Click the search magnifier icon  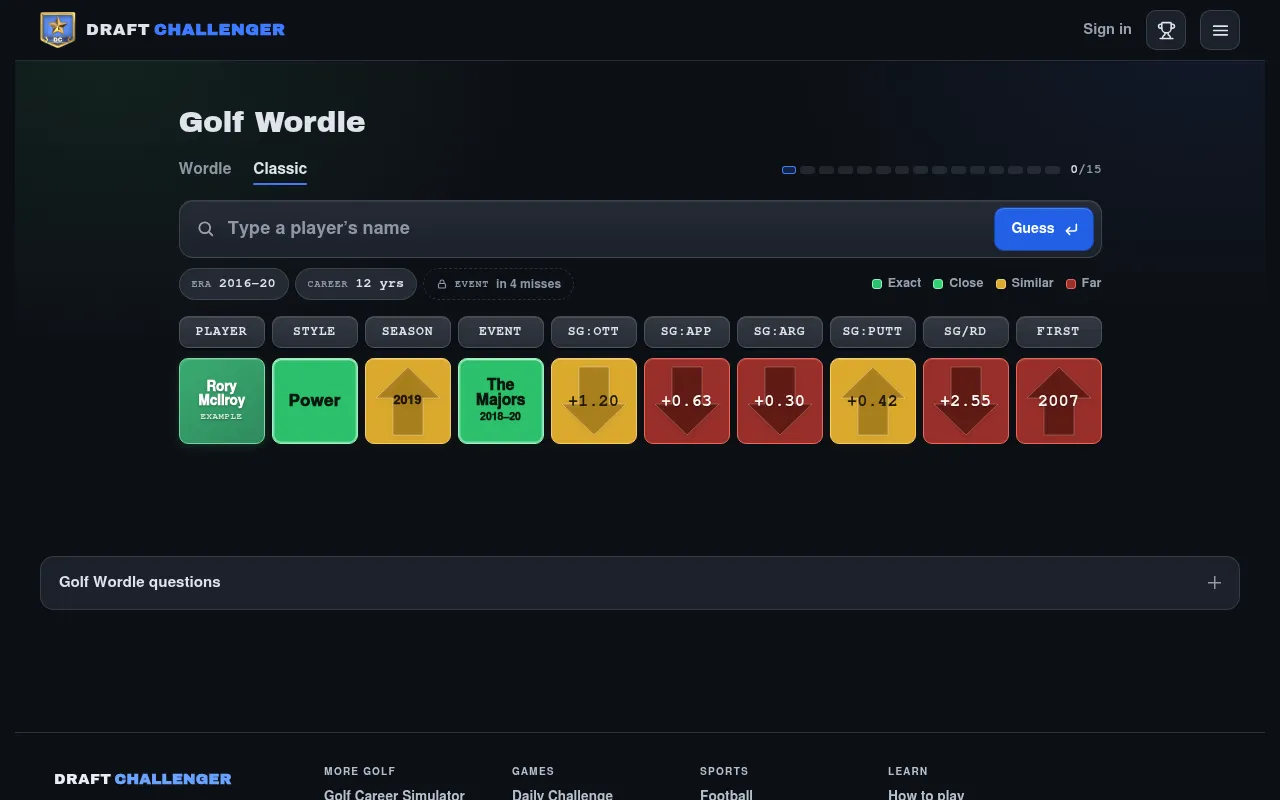(x=206, y=229)
